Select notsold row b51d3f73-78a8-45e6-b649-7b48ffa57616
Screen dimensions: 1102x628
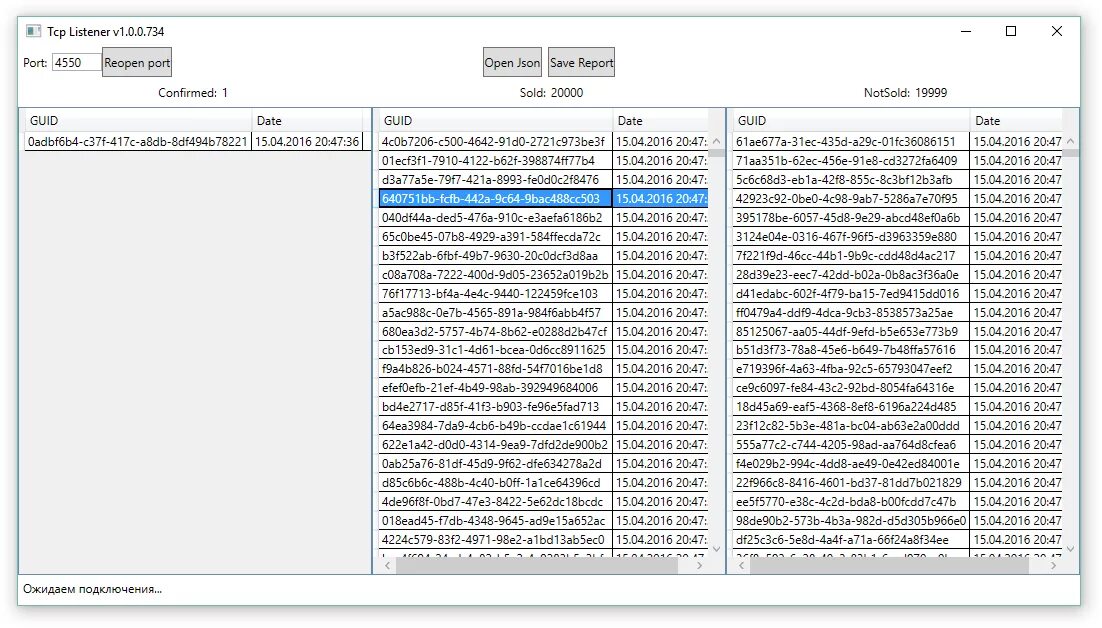point(898,349)
